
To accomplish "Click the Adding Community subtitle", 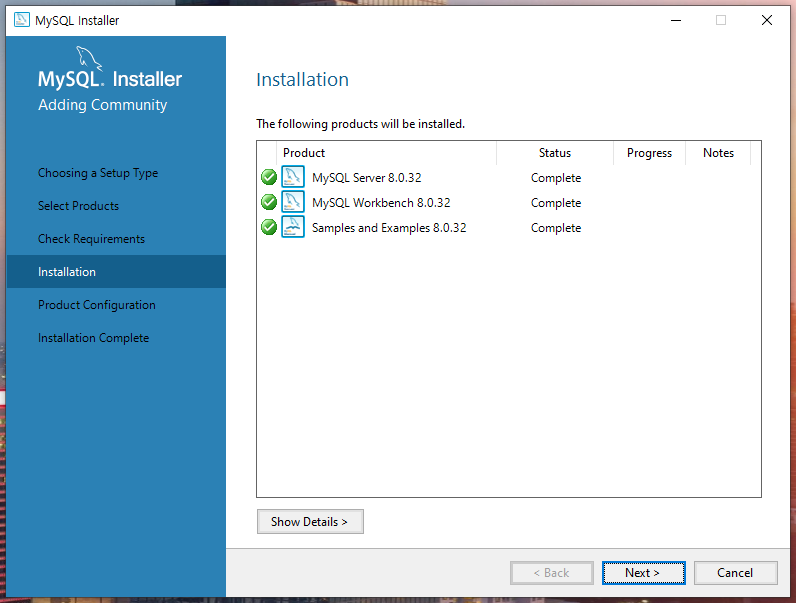I will [103, 105].
